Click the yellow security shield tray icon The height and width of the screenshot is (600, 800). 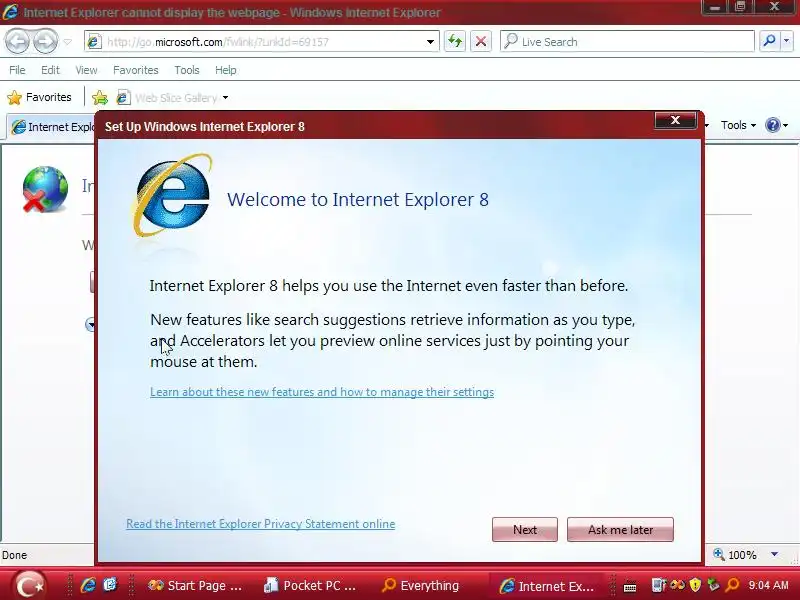(x=694, y=585)
